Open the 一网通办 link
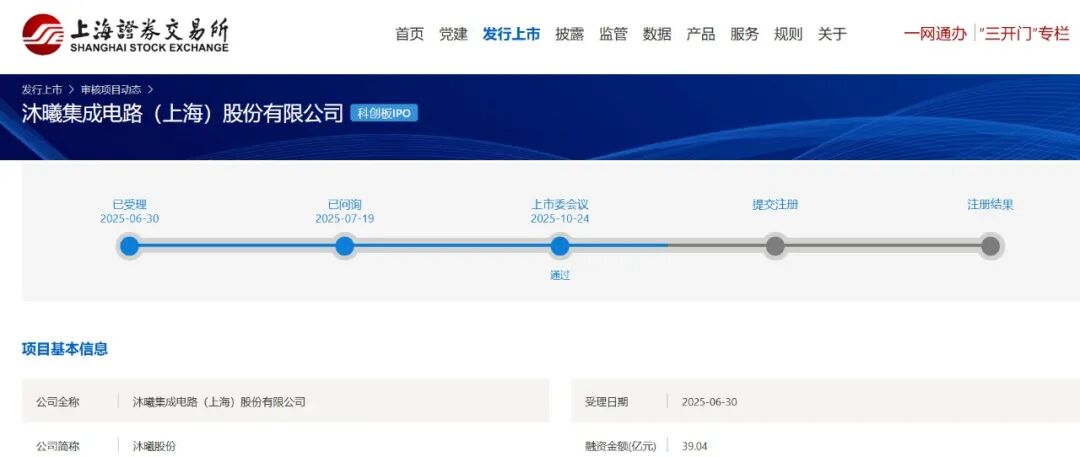 coord(935,34)
